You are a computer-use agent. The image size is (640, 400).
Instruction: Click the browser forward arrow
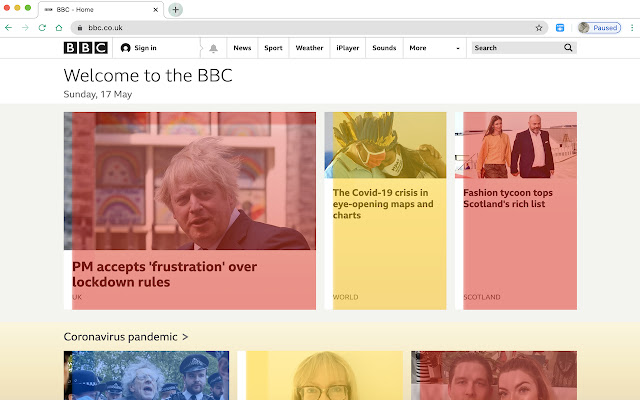click(x=25, y=28)
